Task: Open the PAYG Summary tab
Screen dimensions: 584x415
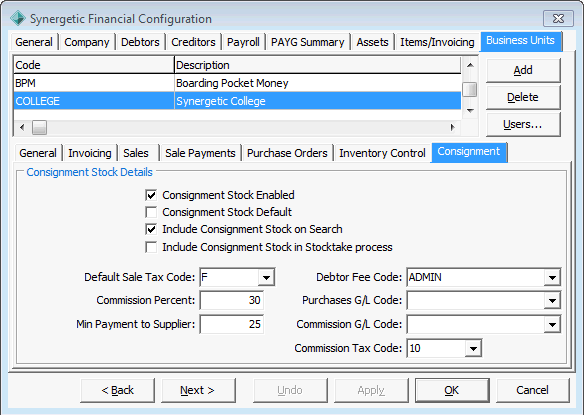Action: 308,42
